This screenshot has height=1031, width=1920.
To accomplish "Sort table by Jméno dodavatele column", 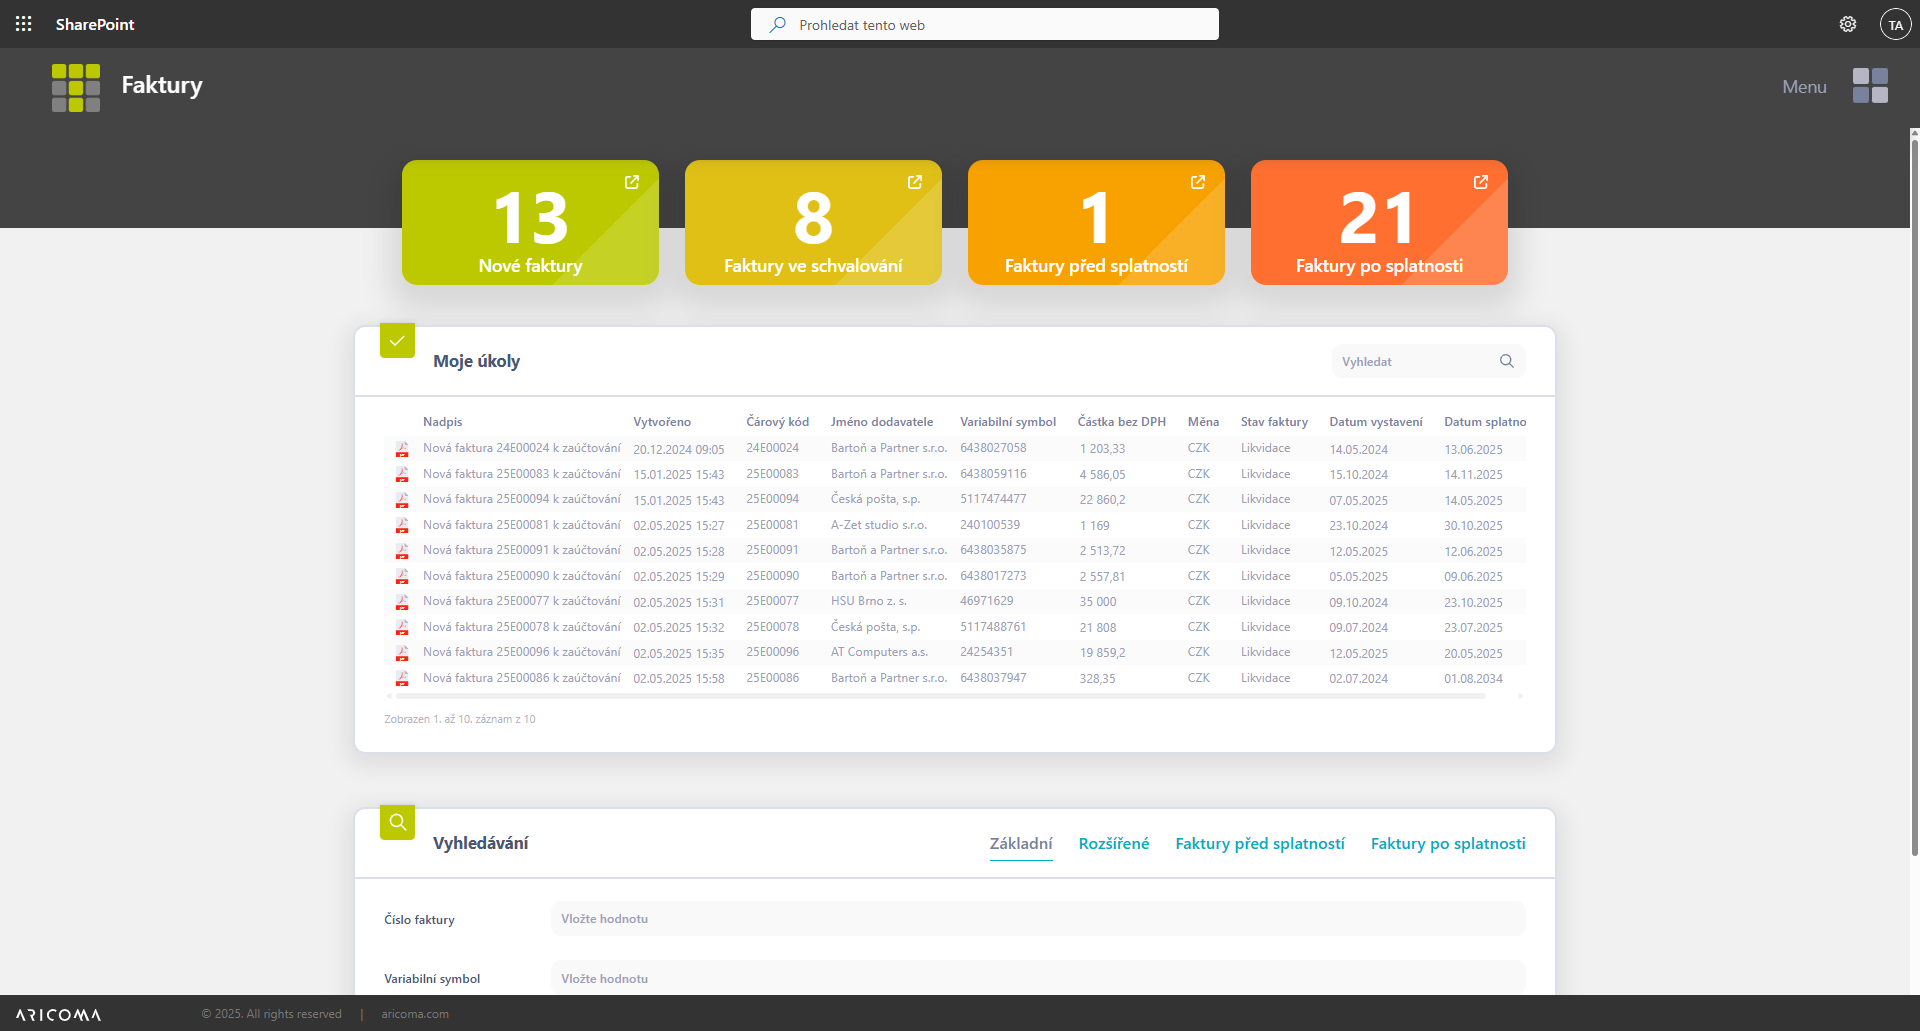I will click(881, 422).
